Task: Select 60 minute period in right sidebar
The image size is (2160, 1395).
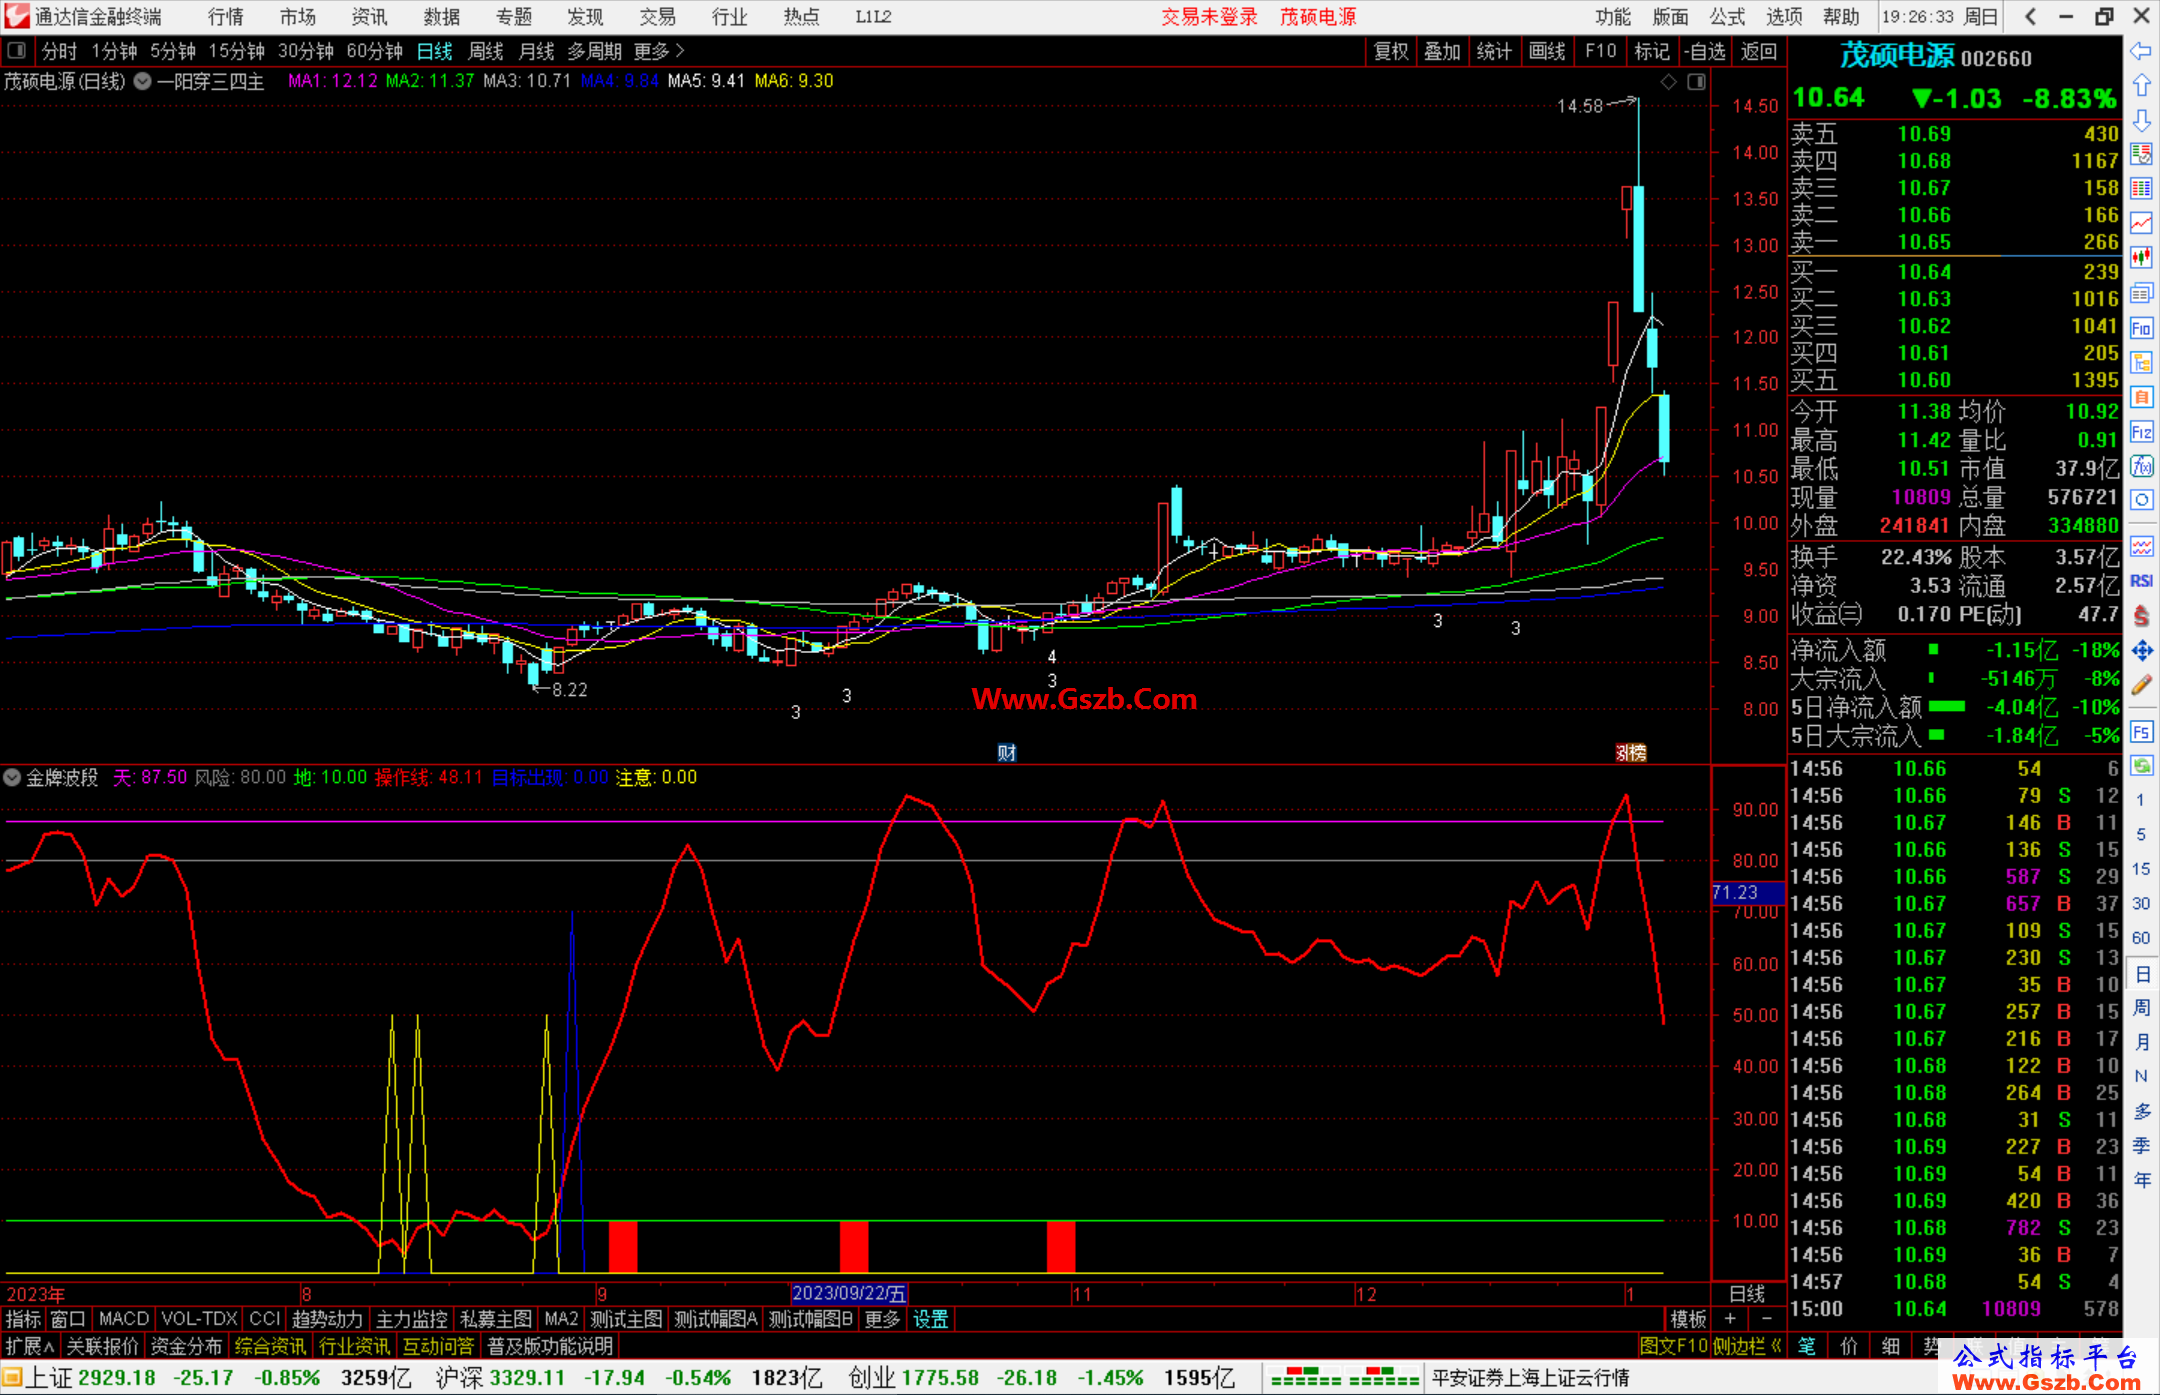Action: pos(2141,938)
